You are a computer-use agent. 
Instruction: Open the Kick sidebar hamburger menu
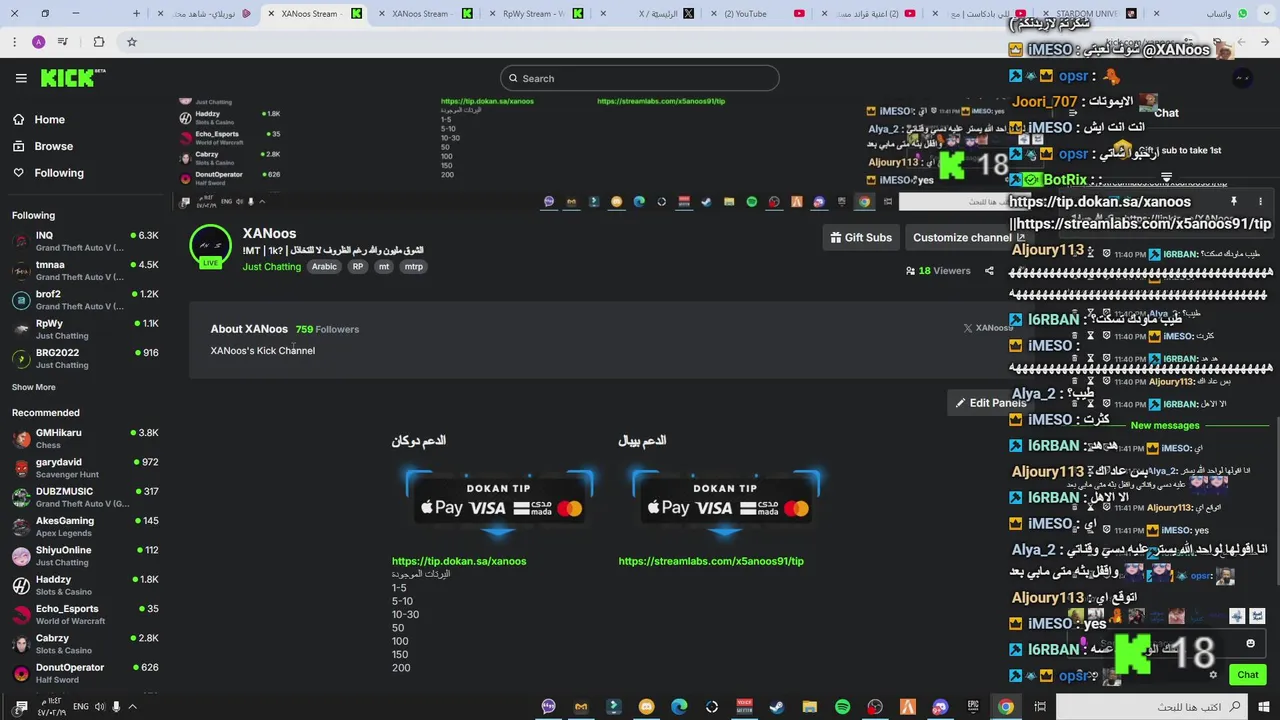pos(21,78)
